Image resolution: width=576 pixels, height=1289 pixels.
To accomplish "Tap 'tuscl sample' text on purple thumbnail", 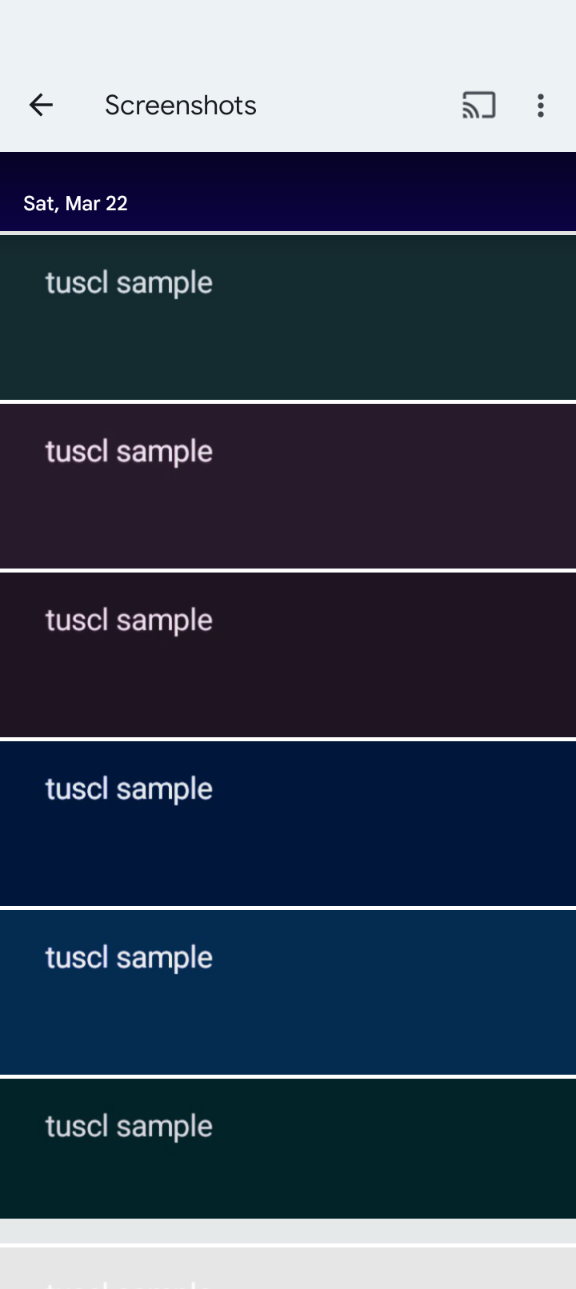I will click(x=129, y=452).
